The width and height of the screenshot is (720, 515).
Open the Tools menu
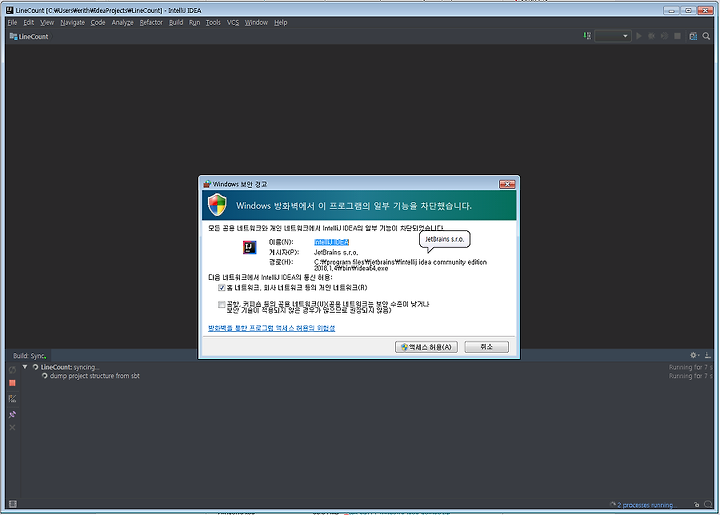(213, 22)
